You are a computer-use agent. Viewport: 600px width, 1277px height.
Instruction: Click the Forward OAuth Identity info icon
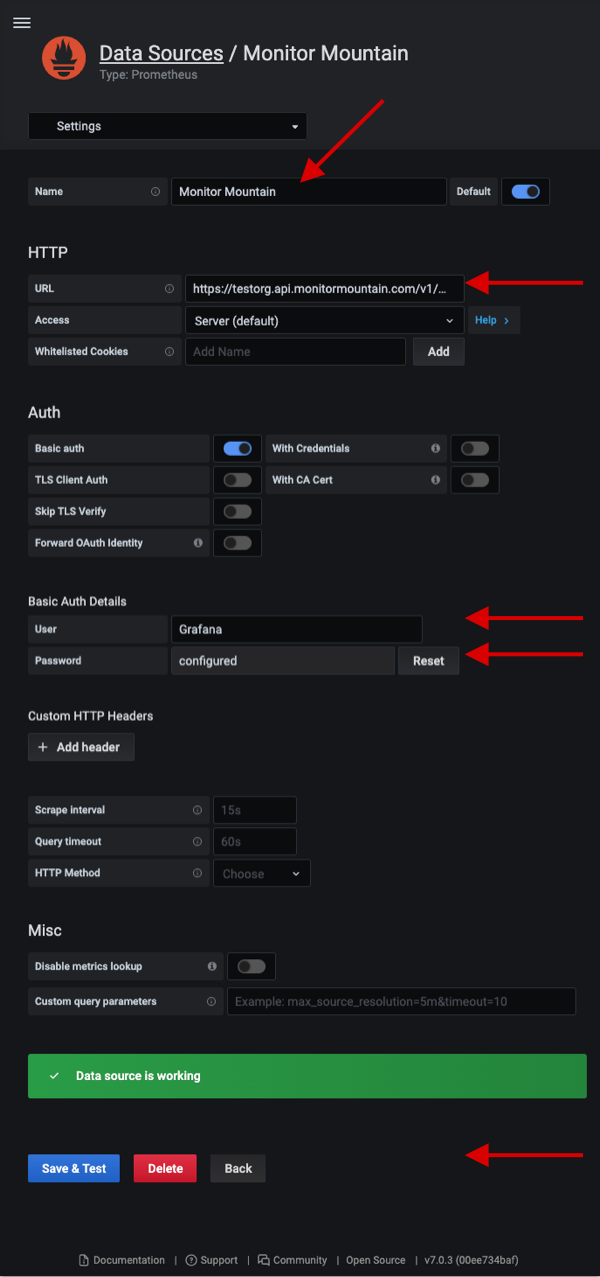(x=198, y=543)
